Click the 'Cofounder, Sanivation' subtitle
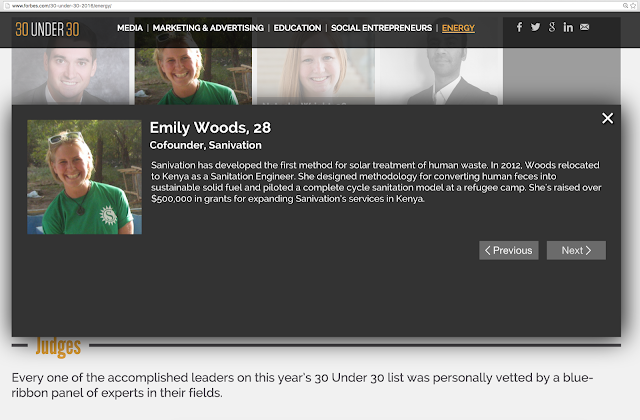 click(x=205, y=145)
